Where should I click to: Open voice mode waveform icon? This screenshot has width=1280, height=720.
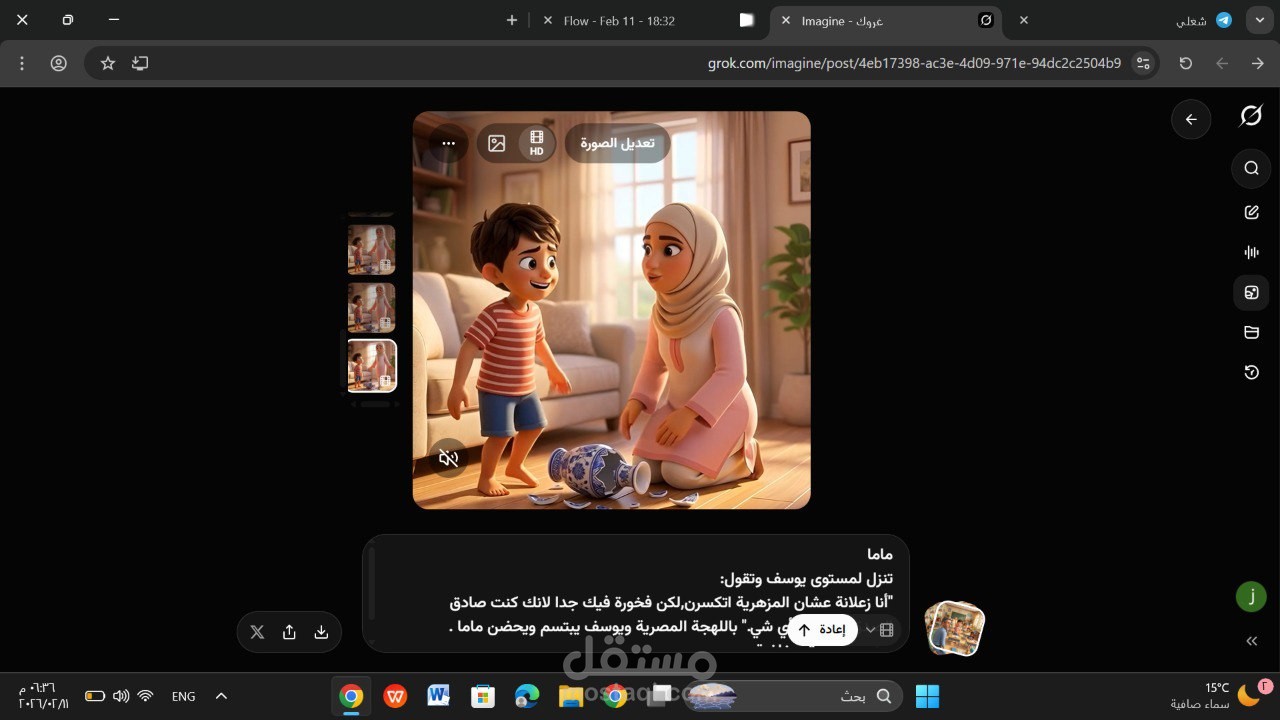point(1251,252)
